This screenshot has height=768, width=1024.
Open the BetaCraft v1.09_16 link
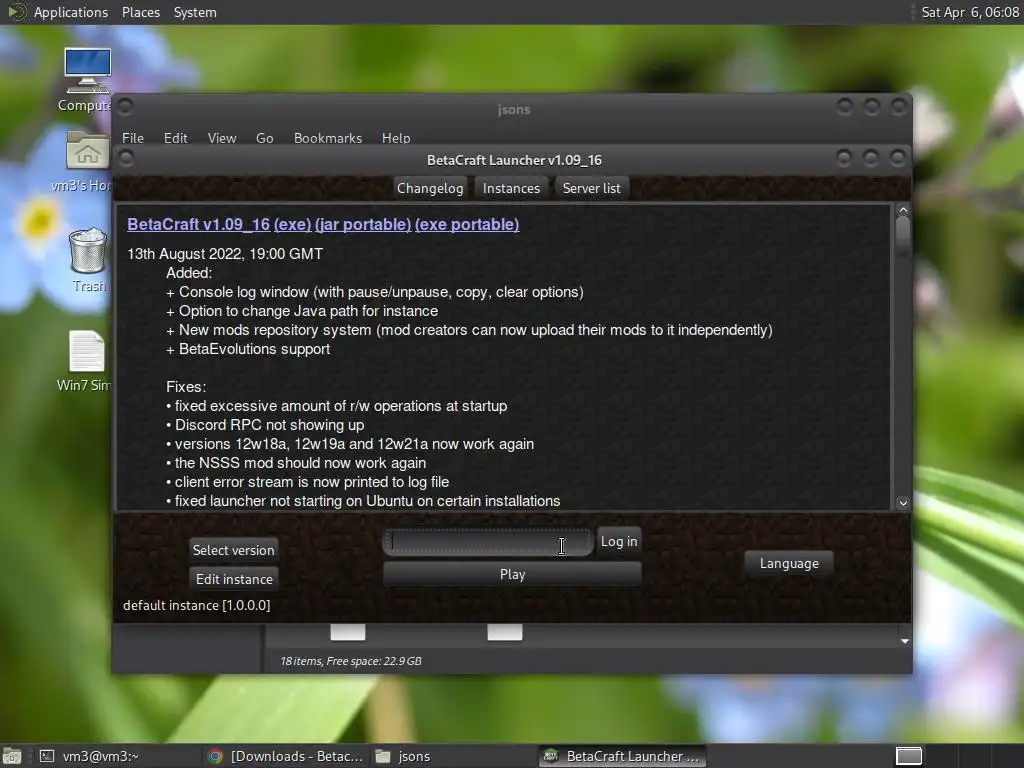click(199, 224)
